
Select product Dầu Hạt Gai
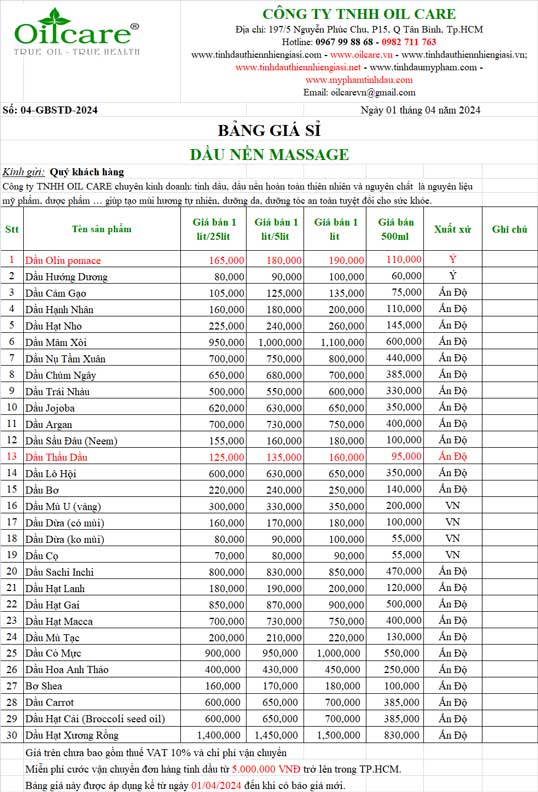pos(53,605)
